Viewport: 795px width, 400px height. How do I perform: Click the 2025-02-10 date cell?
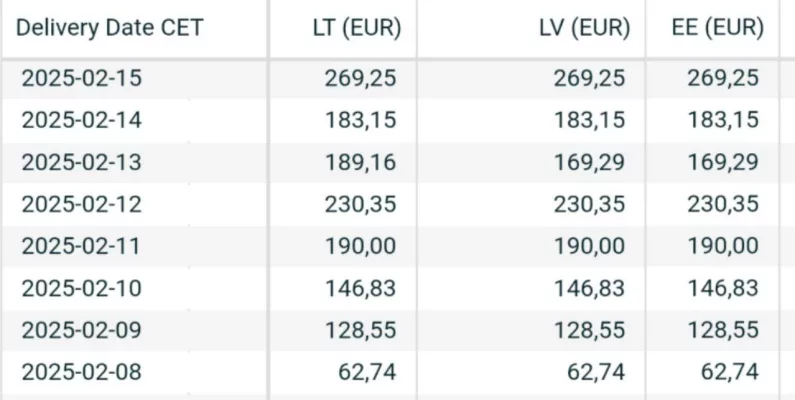[81, 289]
